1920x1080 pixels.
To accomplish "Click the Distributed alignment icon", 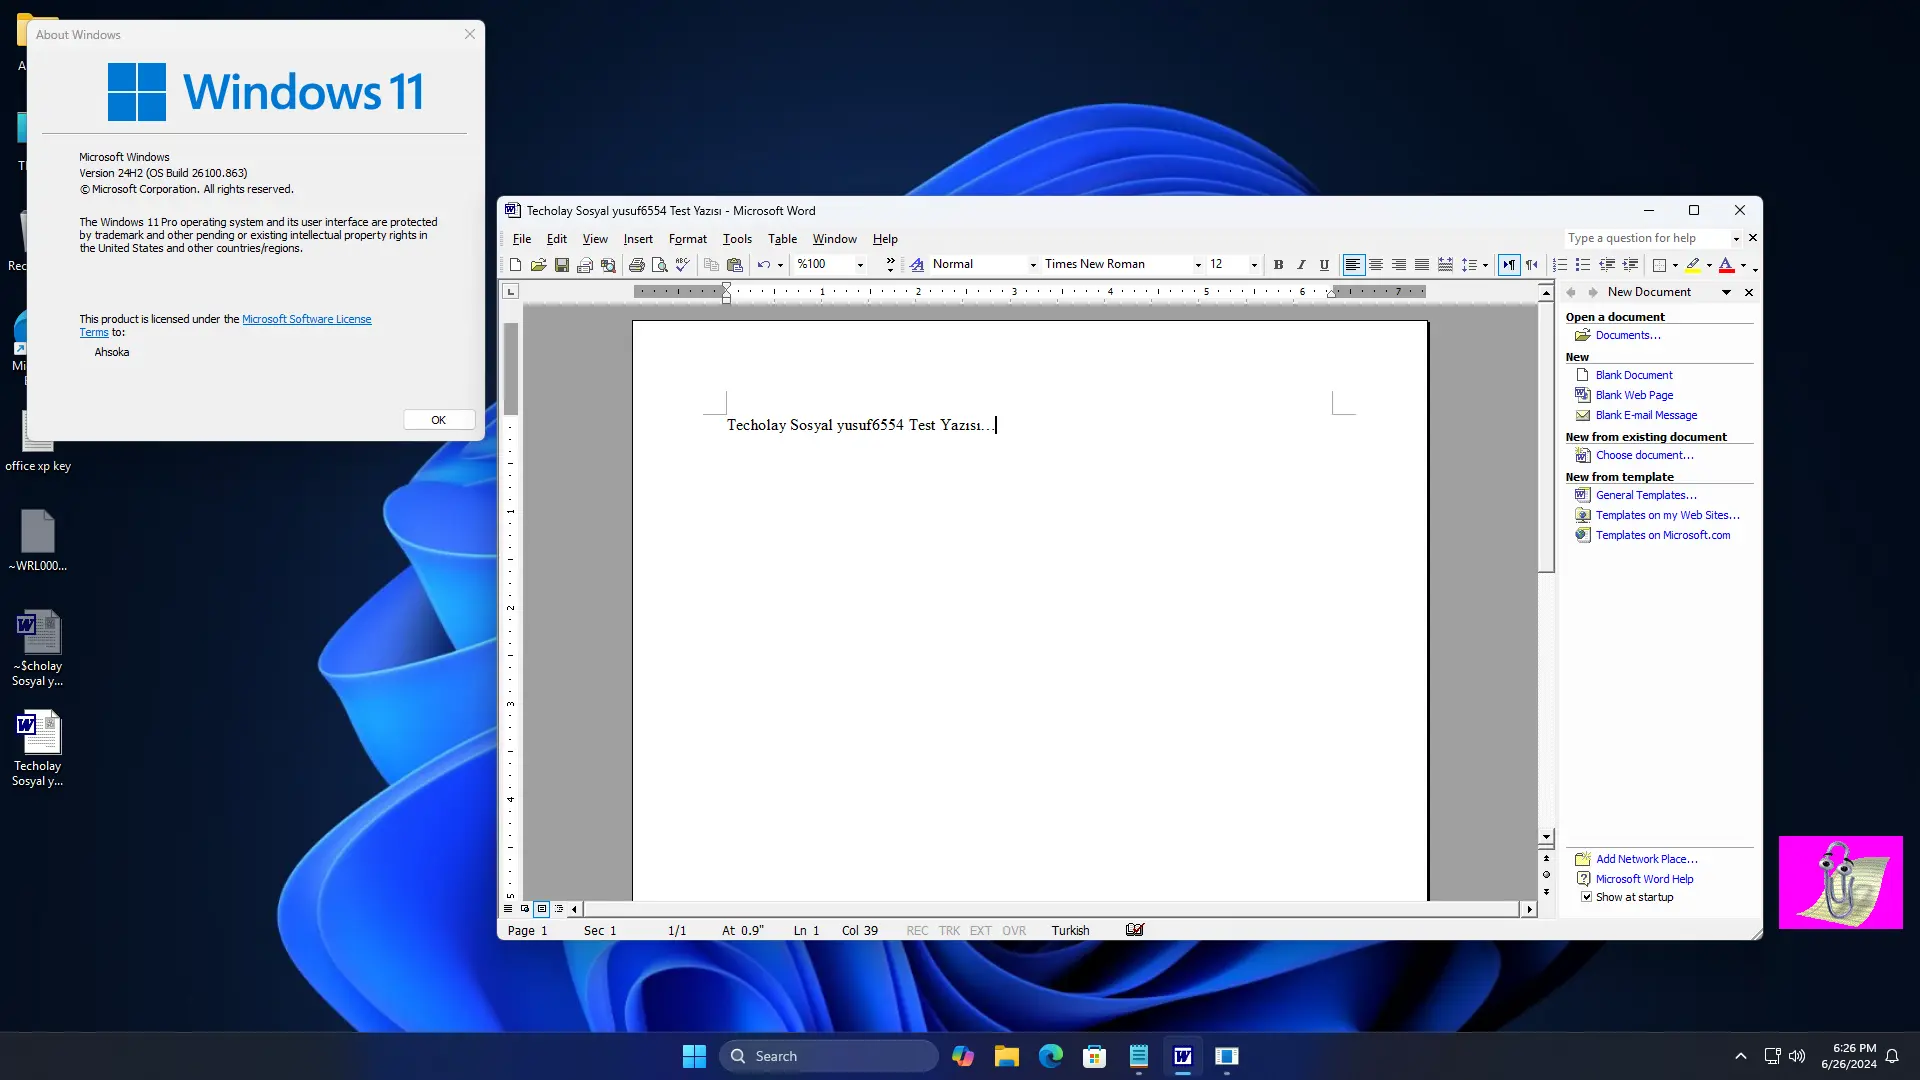I will click(x=1445, y=265).
